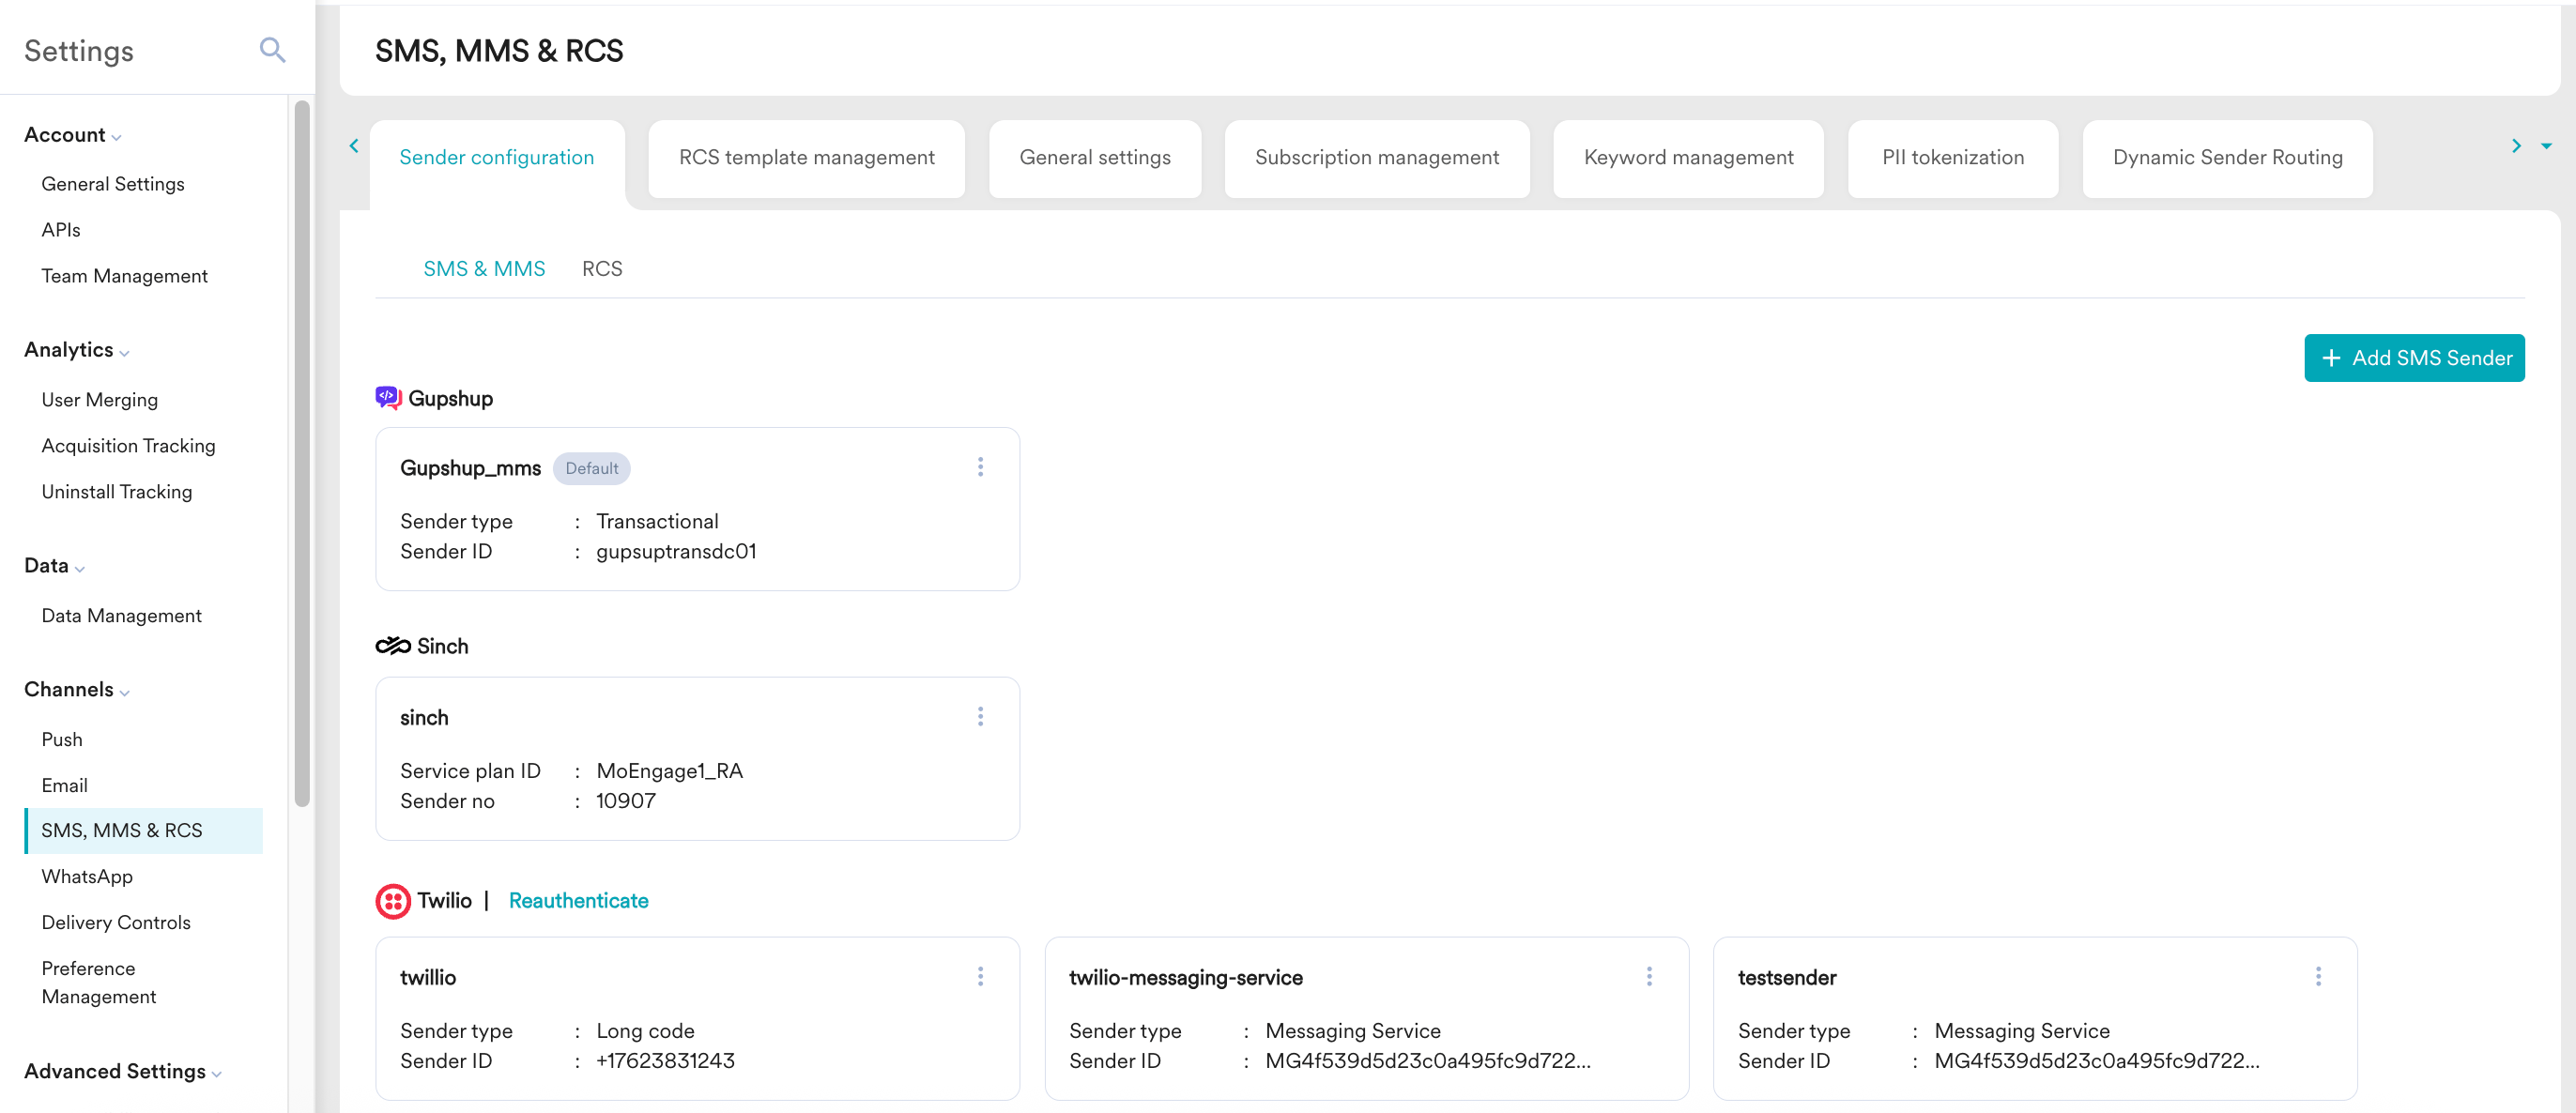Go to the General settings tab
Screen dimensions: 2576x1113
click(1095, 158)
